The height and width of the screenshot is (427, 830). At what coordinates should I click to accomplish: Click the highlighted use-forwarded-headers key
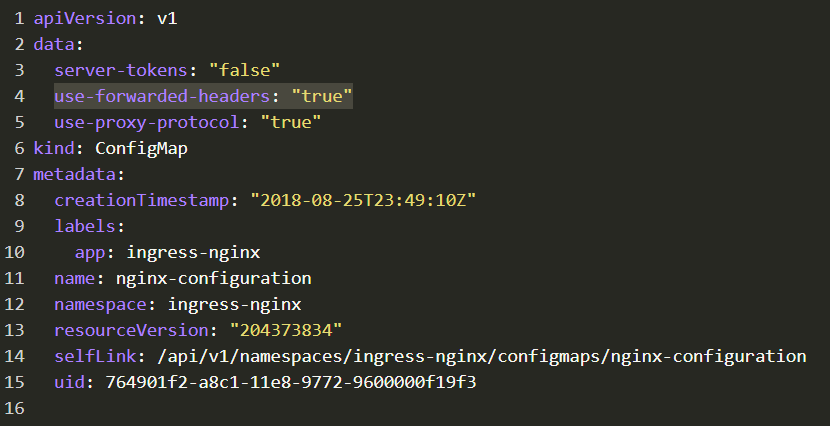(162, 96)
